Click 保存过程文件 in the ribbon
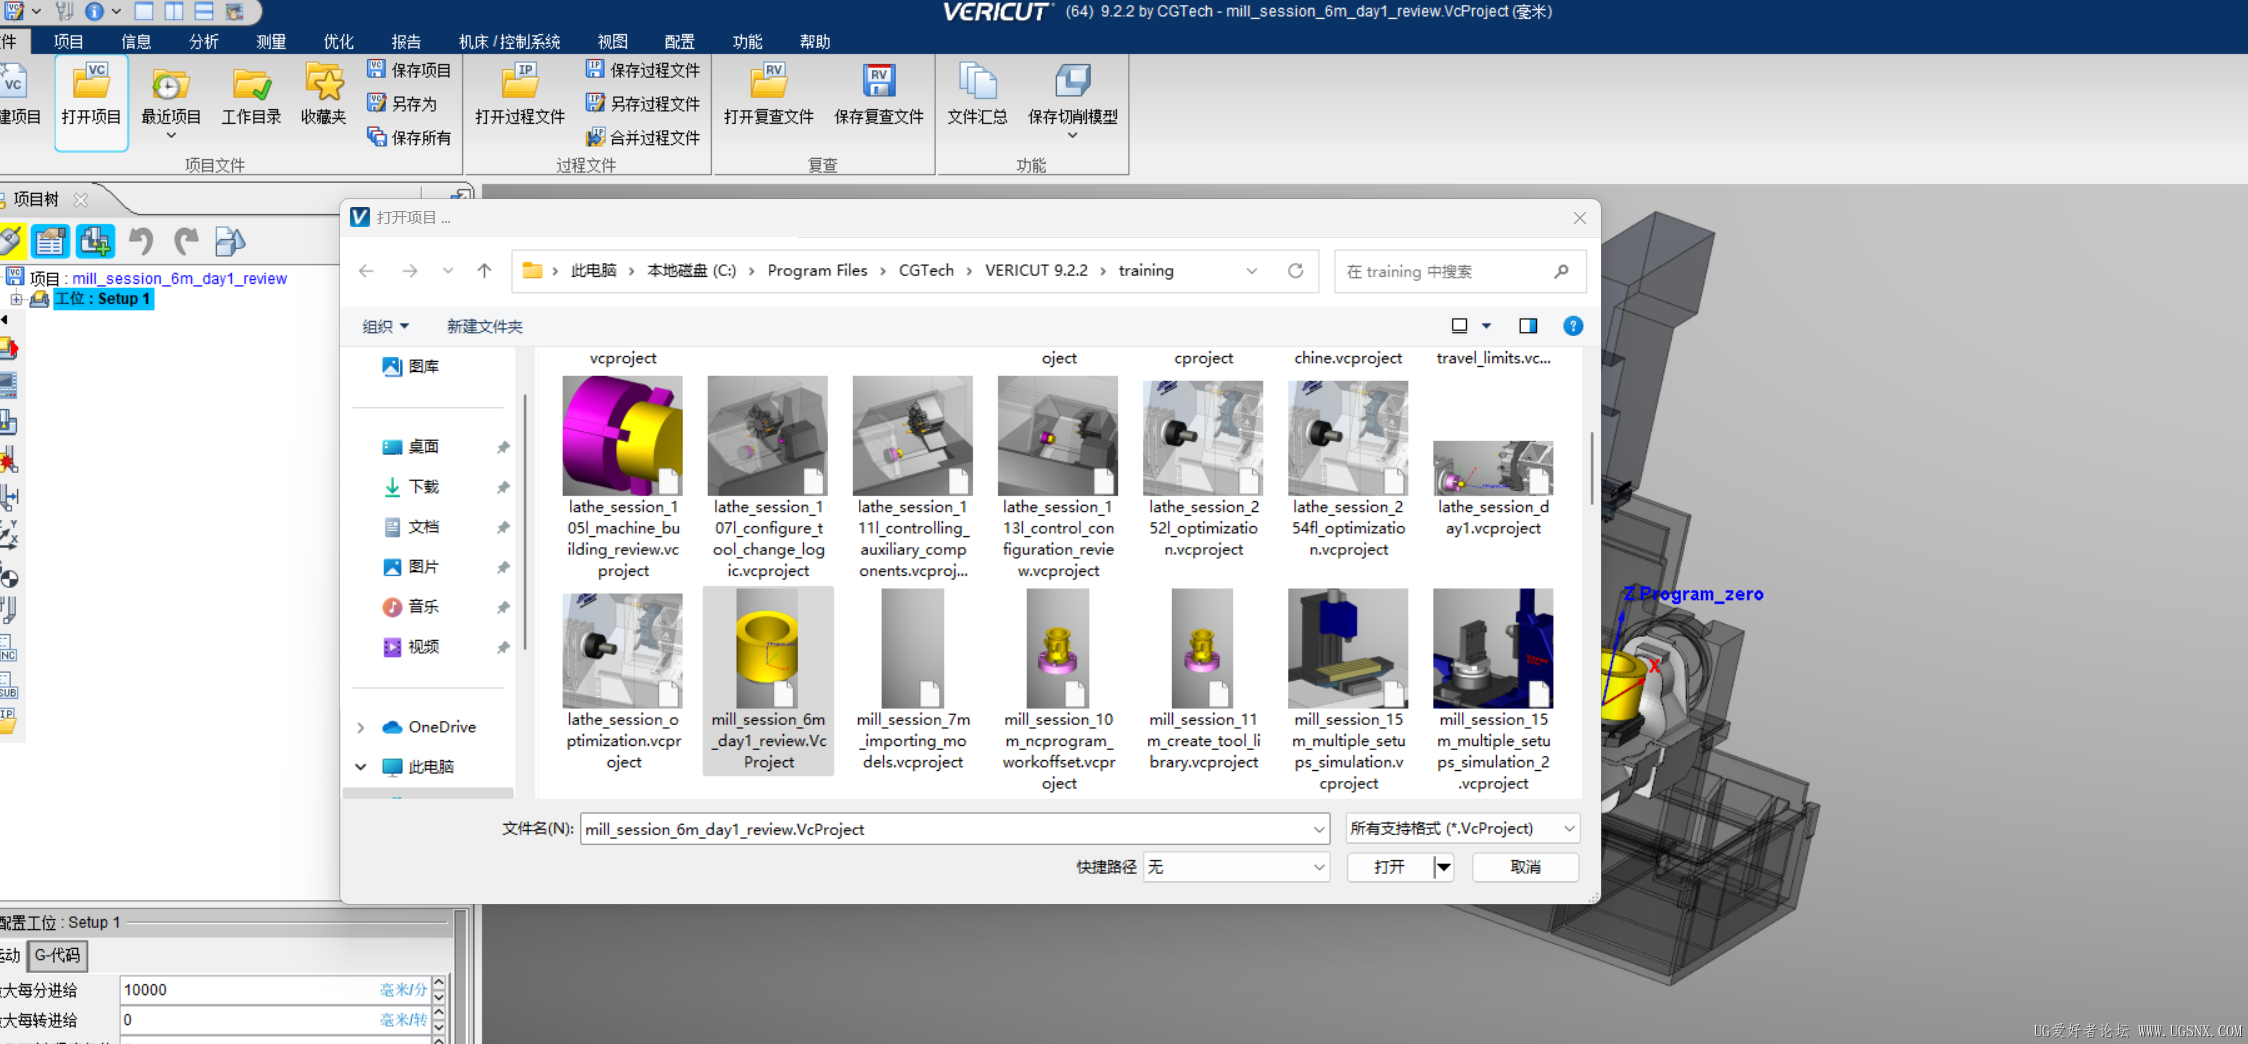Image resolution: width=2248 pixels, height=1044 pixels. click(x=643, y=70)
